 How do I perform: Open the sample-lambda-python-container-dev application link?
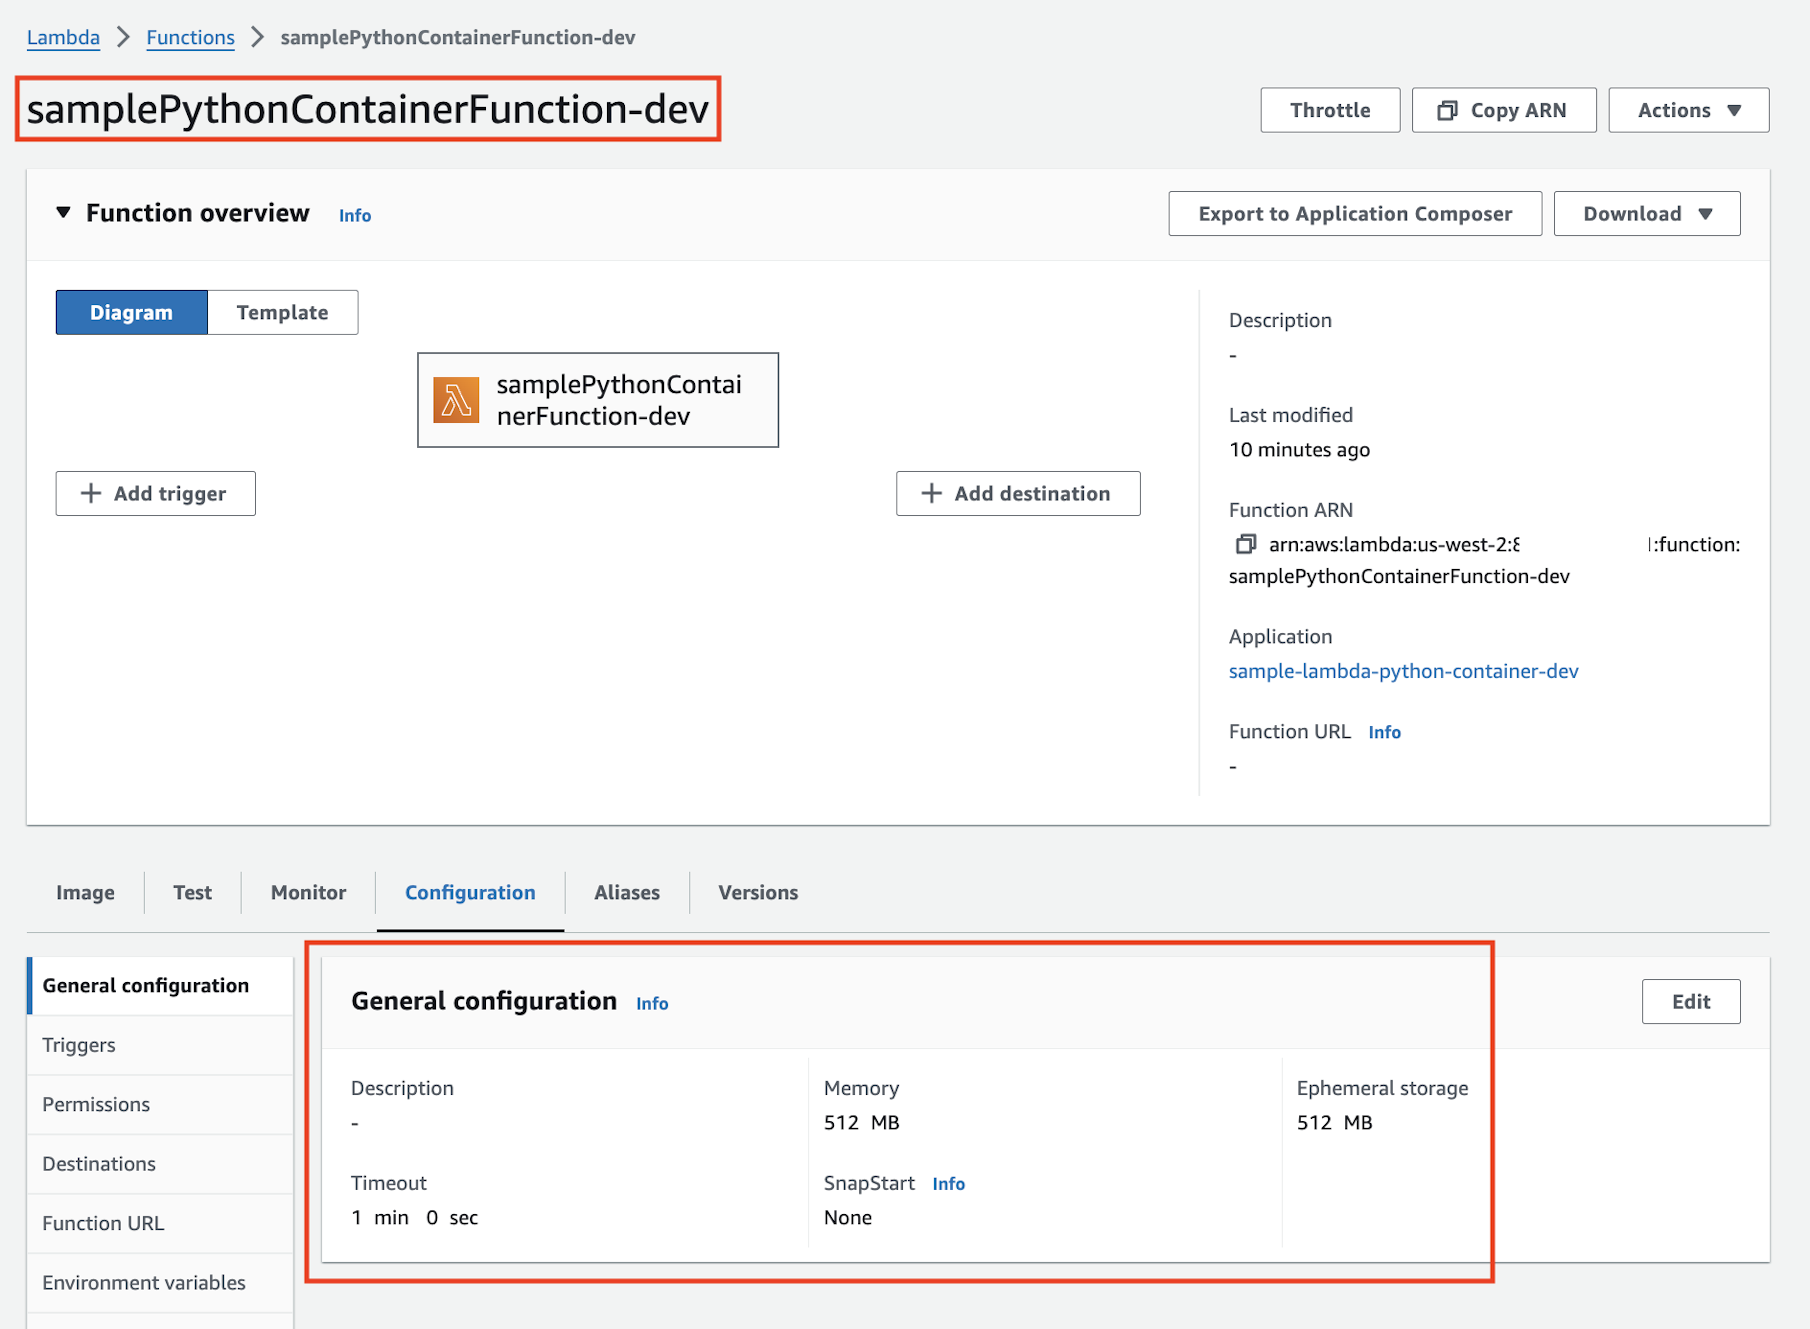tap(1403, 671)
